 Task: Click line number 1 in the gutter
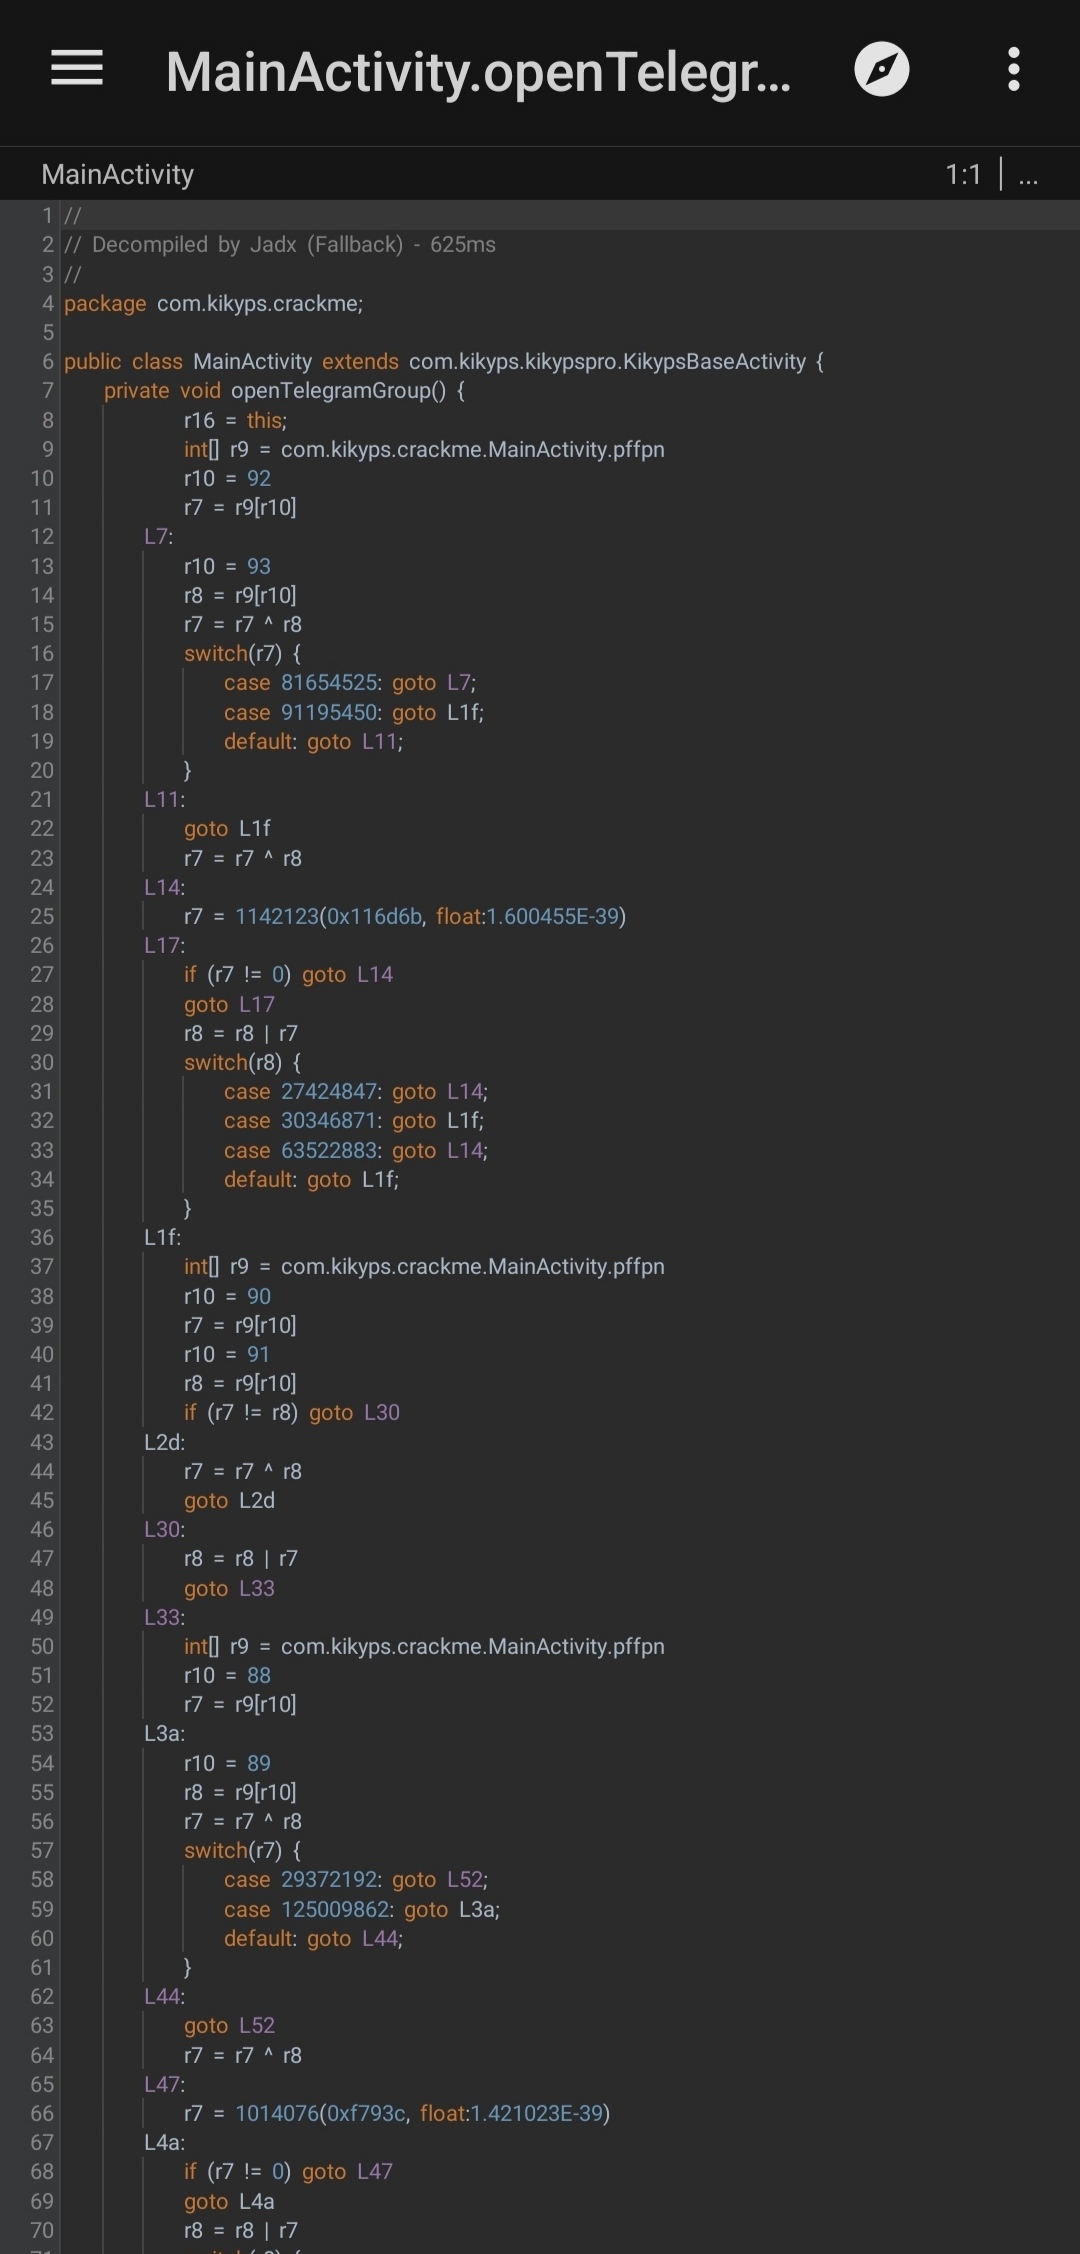(x=47, y=216)
